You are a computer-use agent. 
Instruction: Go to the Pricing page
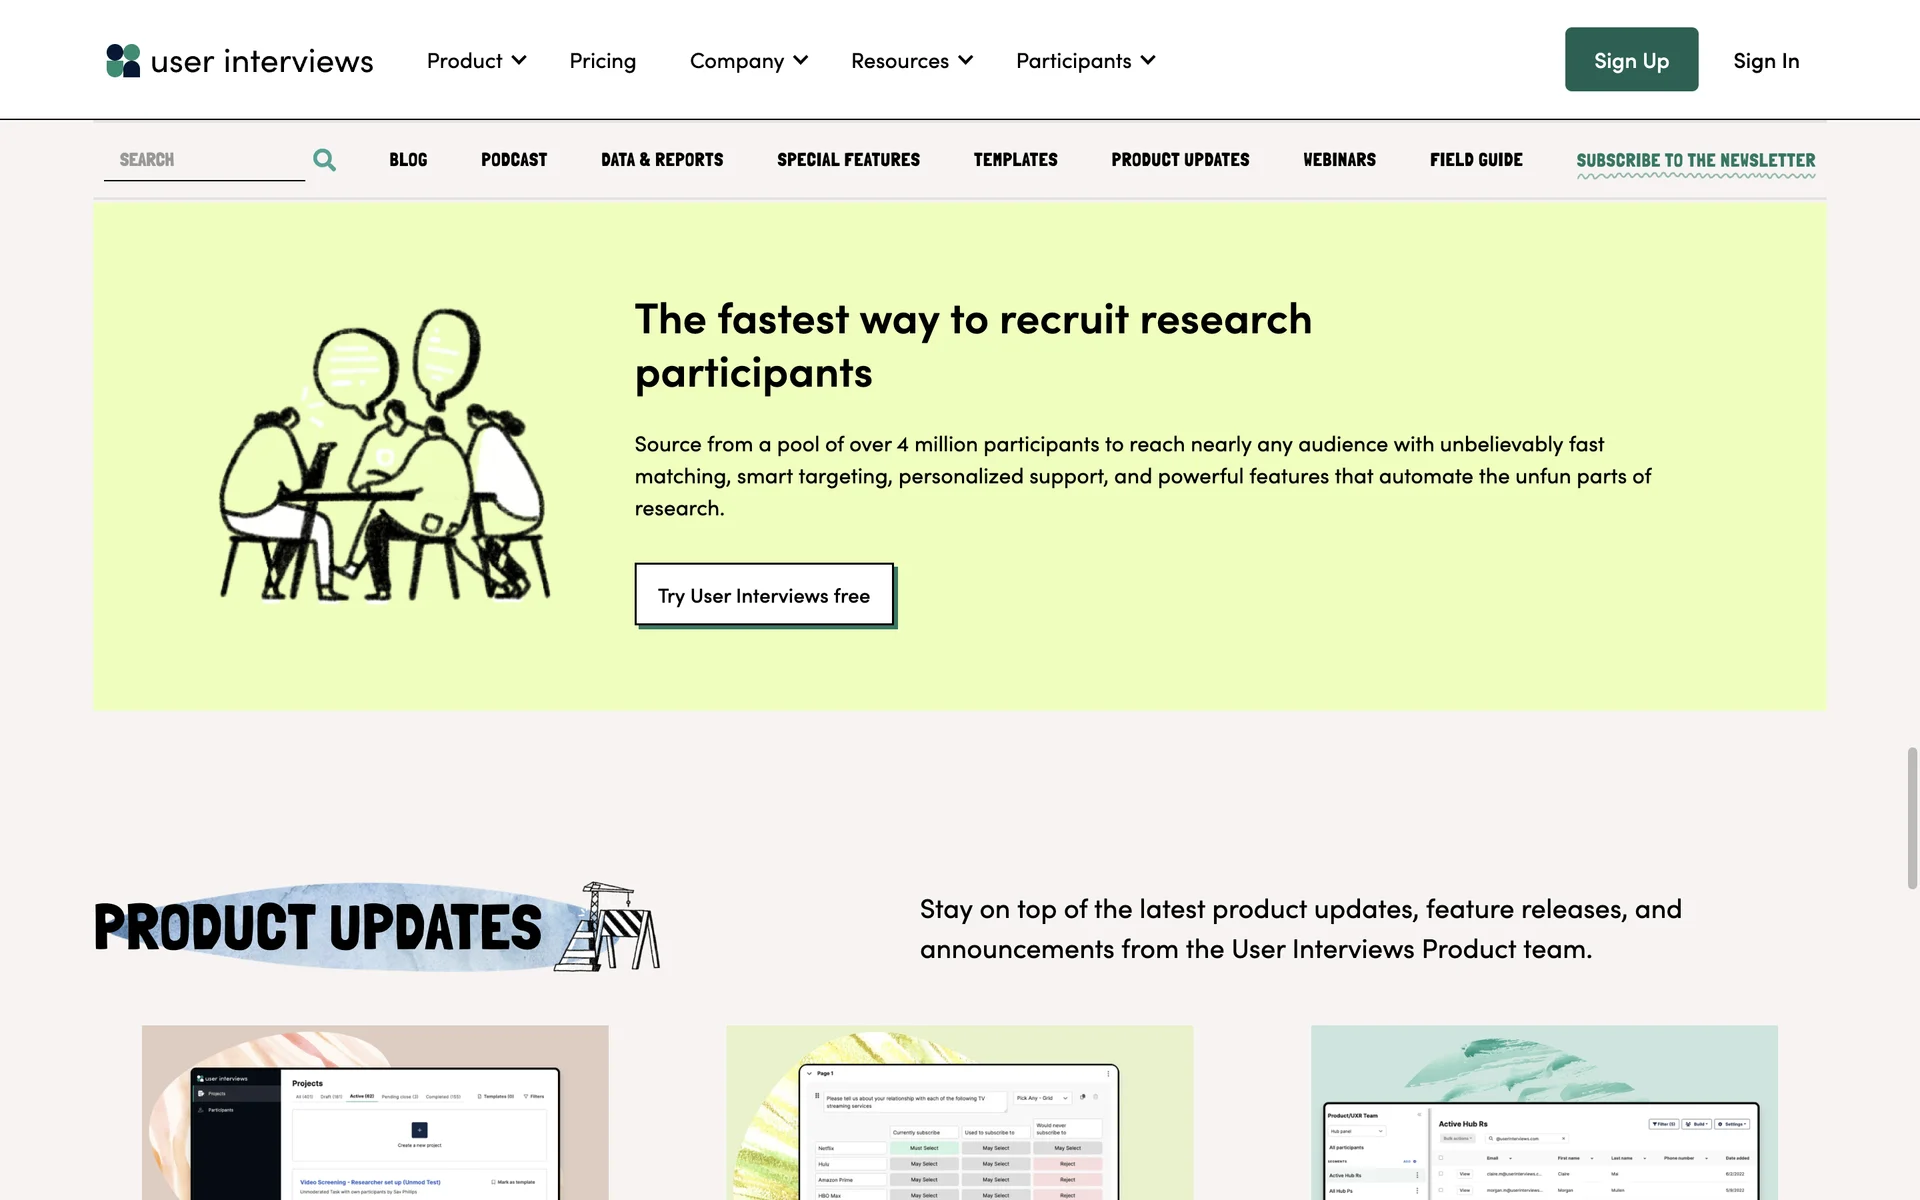coord(602,61)
